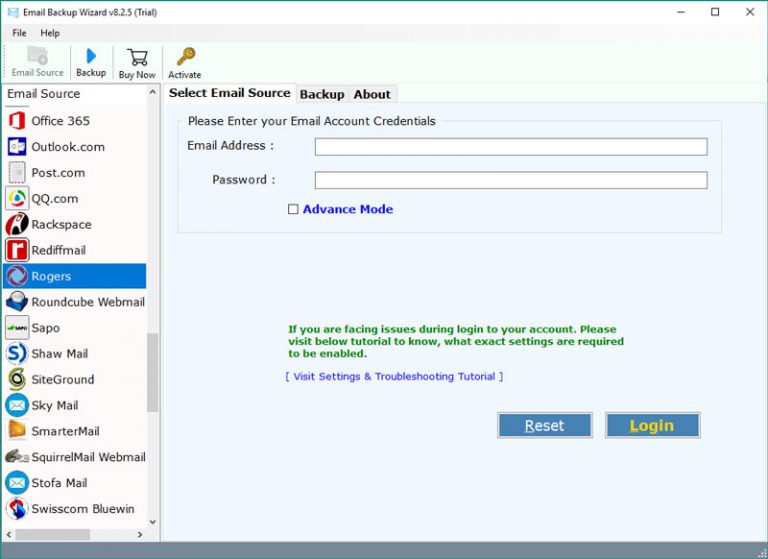Open the Help menu
This screenshot has width=768, height=559.
coord(50,33)
